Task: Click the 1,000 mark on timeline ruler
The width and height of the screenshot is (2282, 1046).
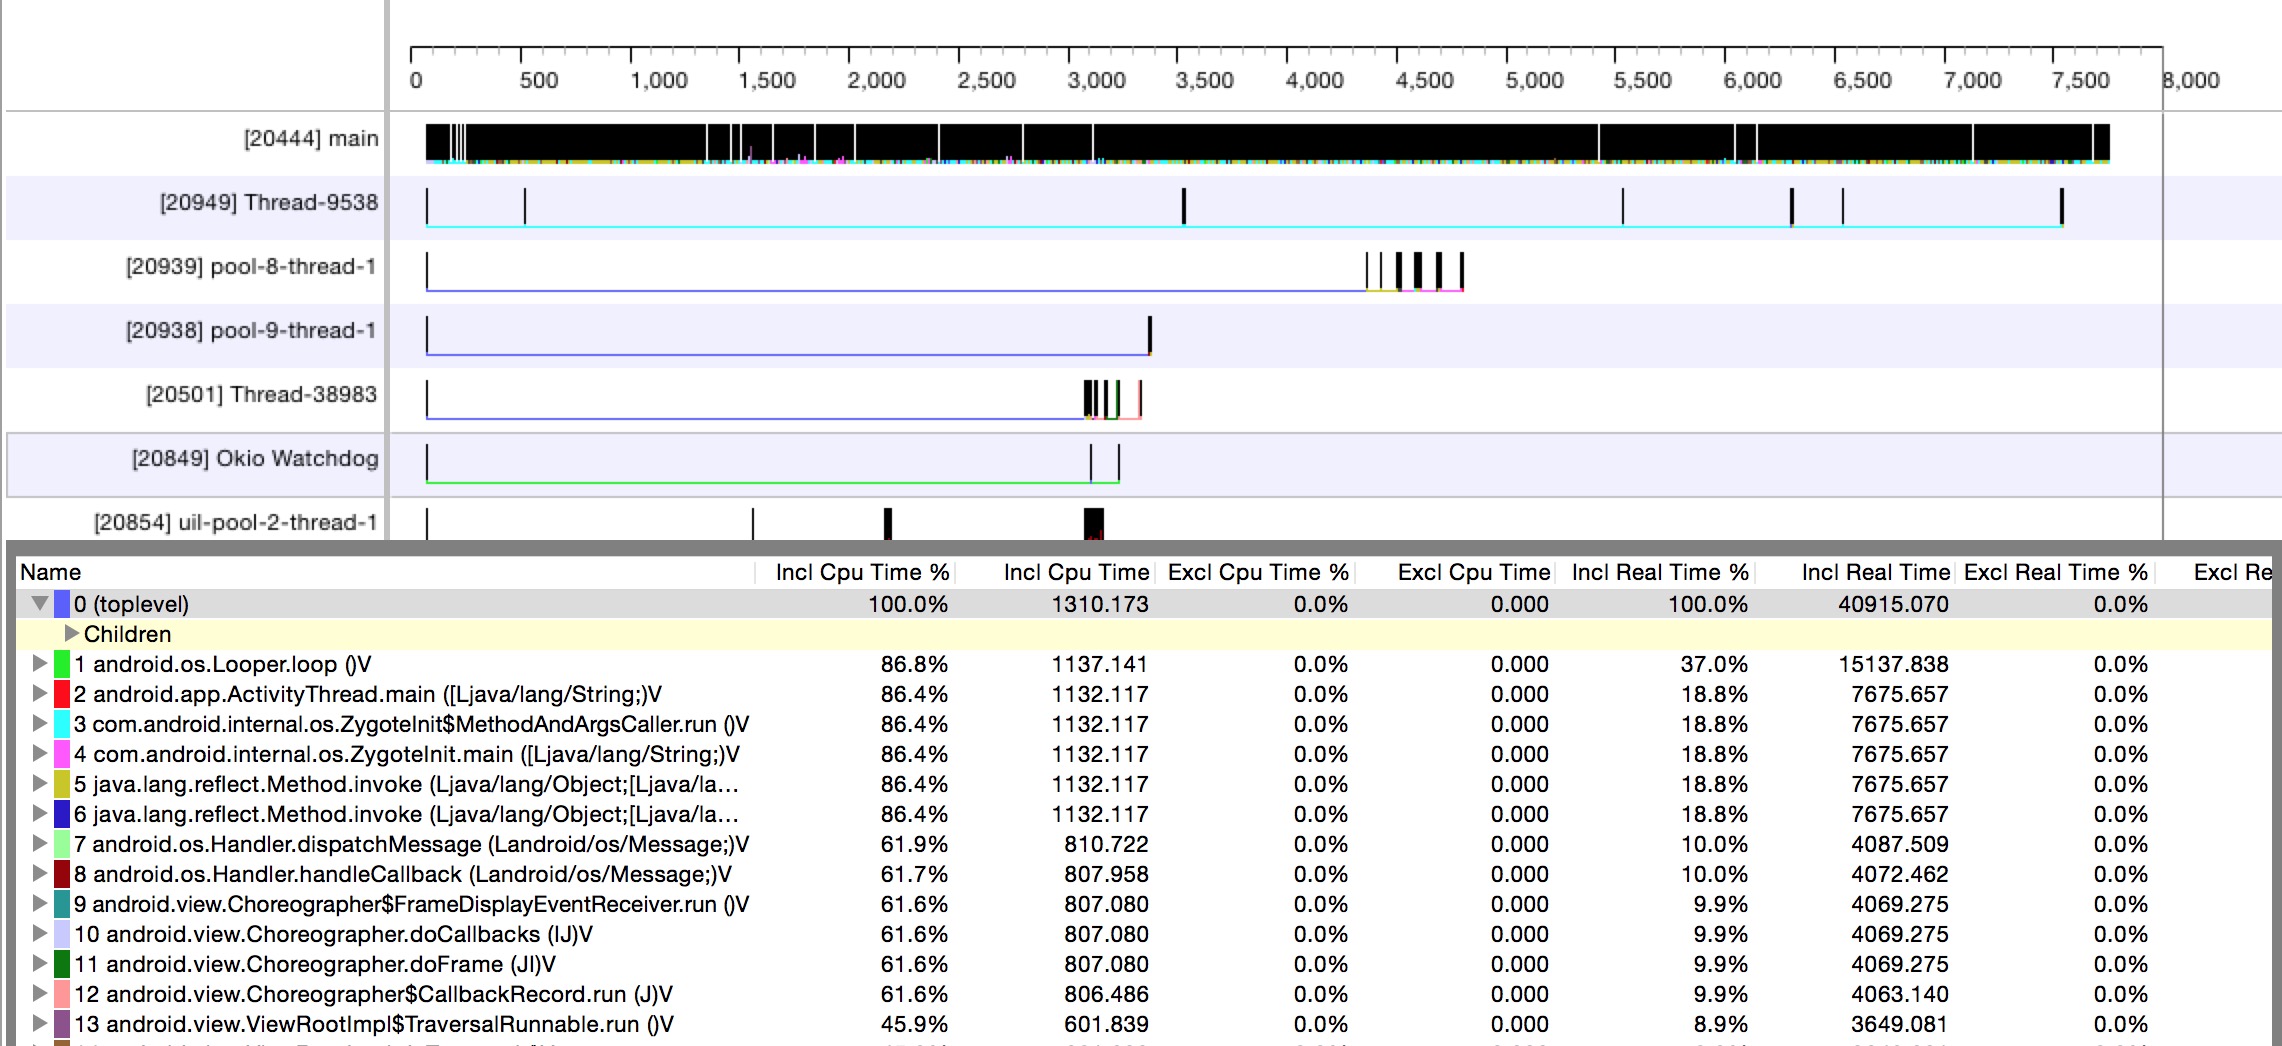Action: pos(658,80)
